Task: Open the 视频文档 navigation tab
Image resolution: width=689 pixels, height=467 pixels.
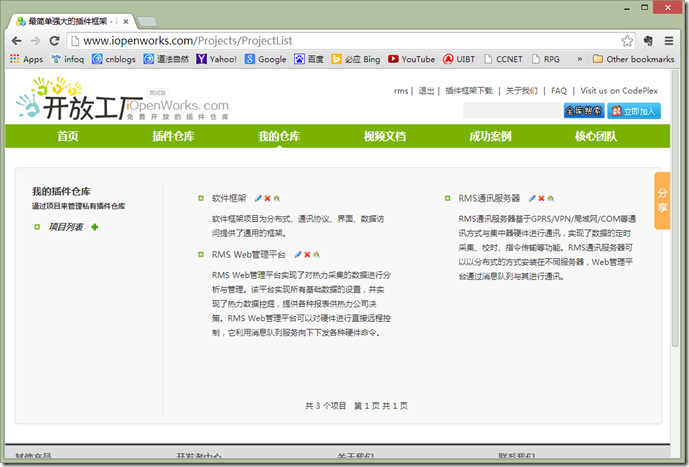Action: 384,136
